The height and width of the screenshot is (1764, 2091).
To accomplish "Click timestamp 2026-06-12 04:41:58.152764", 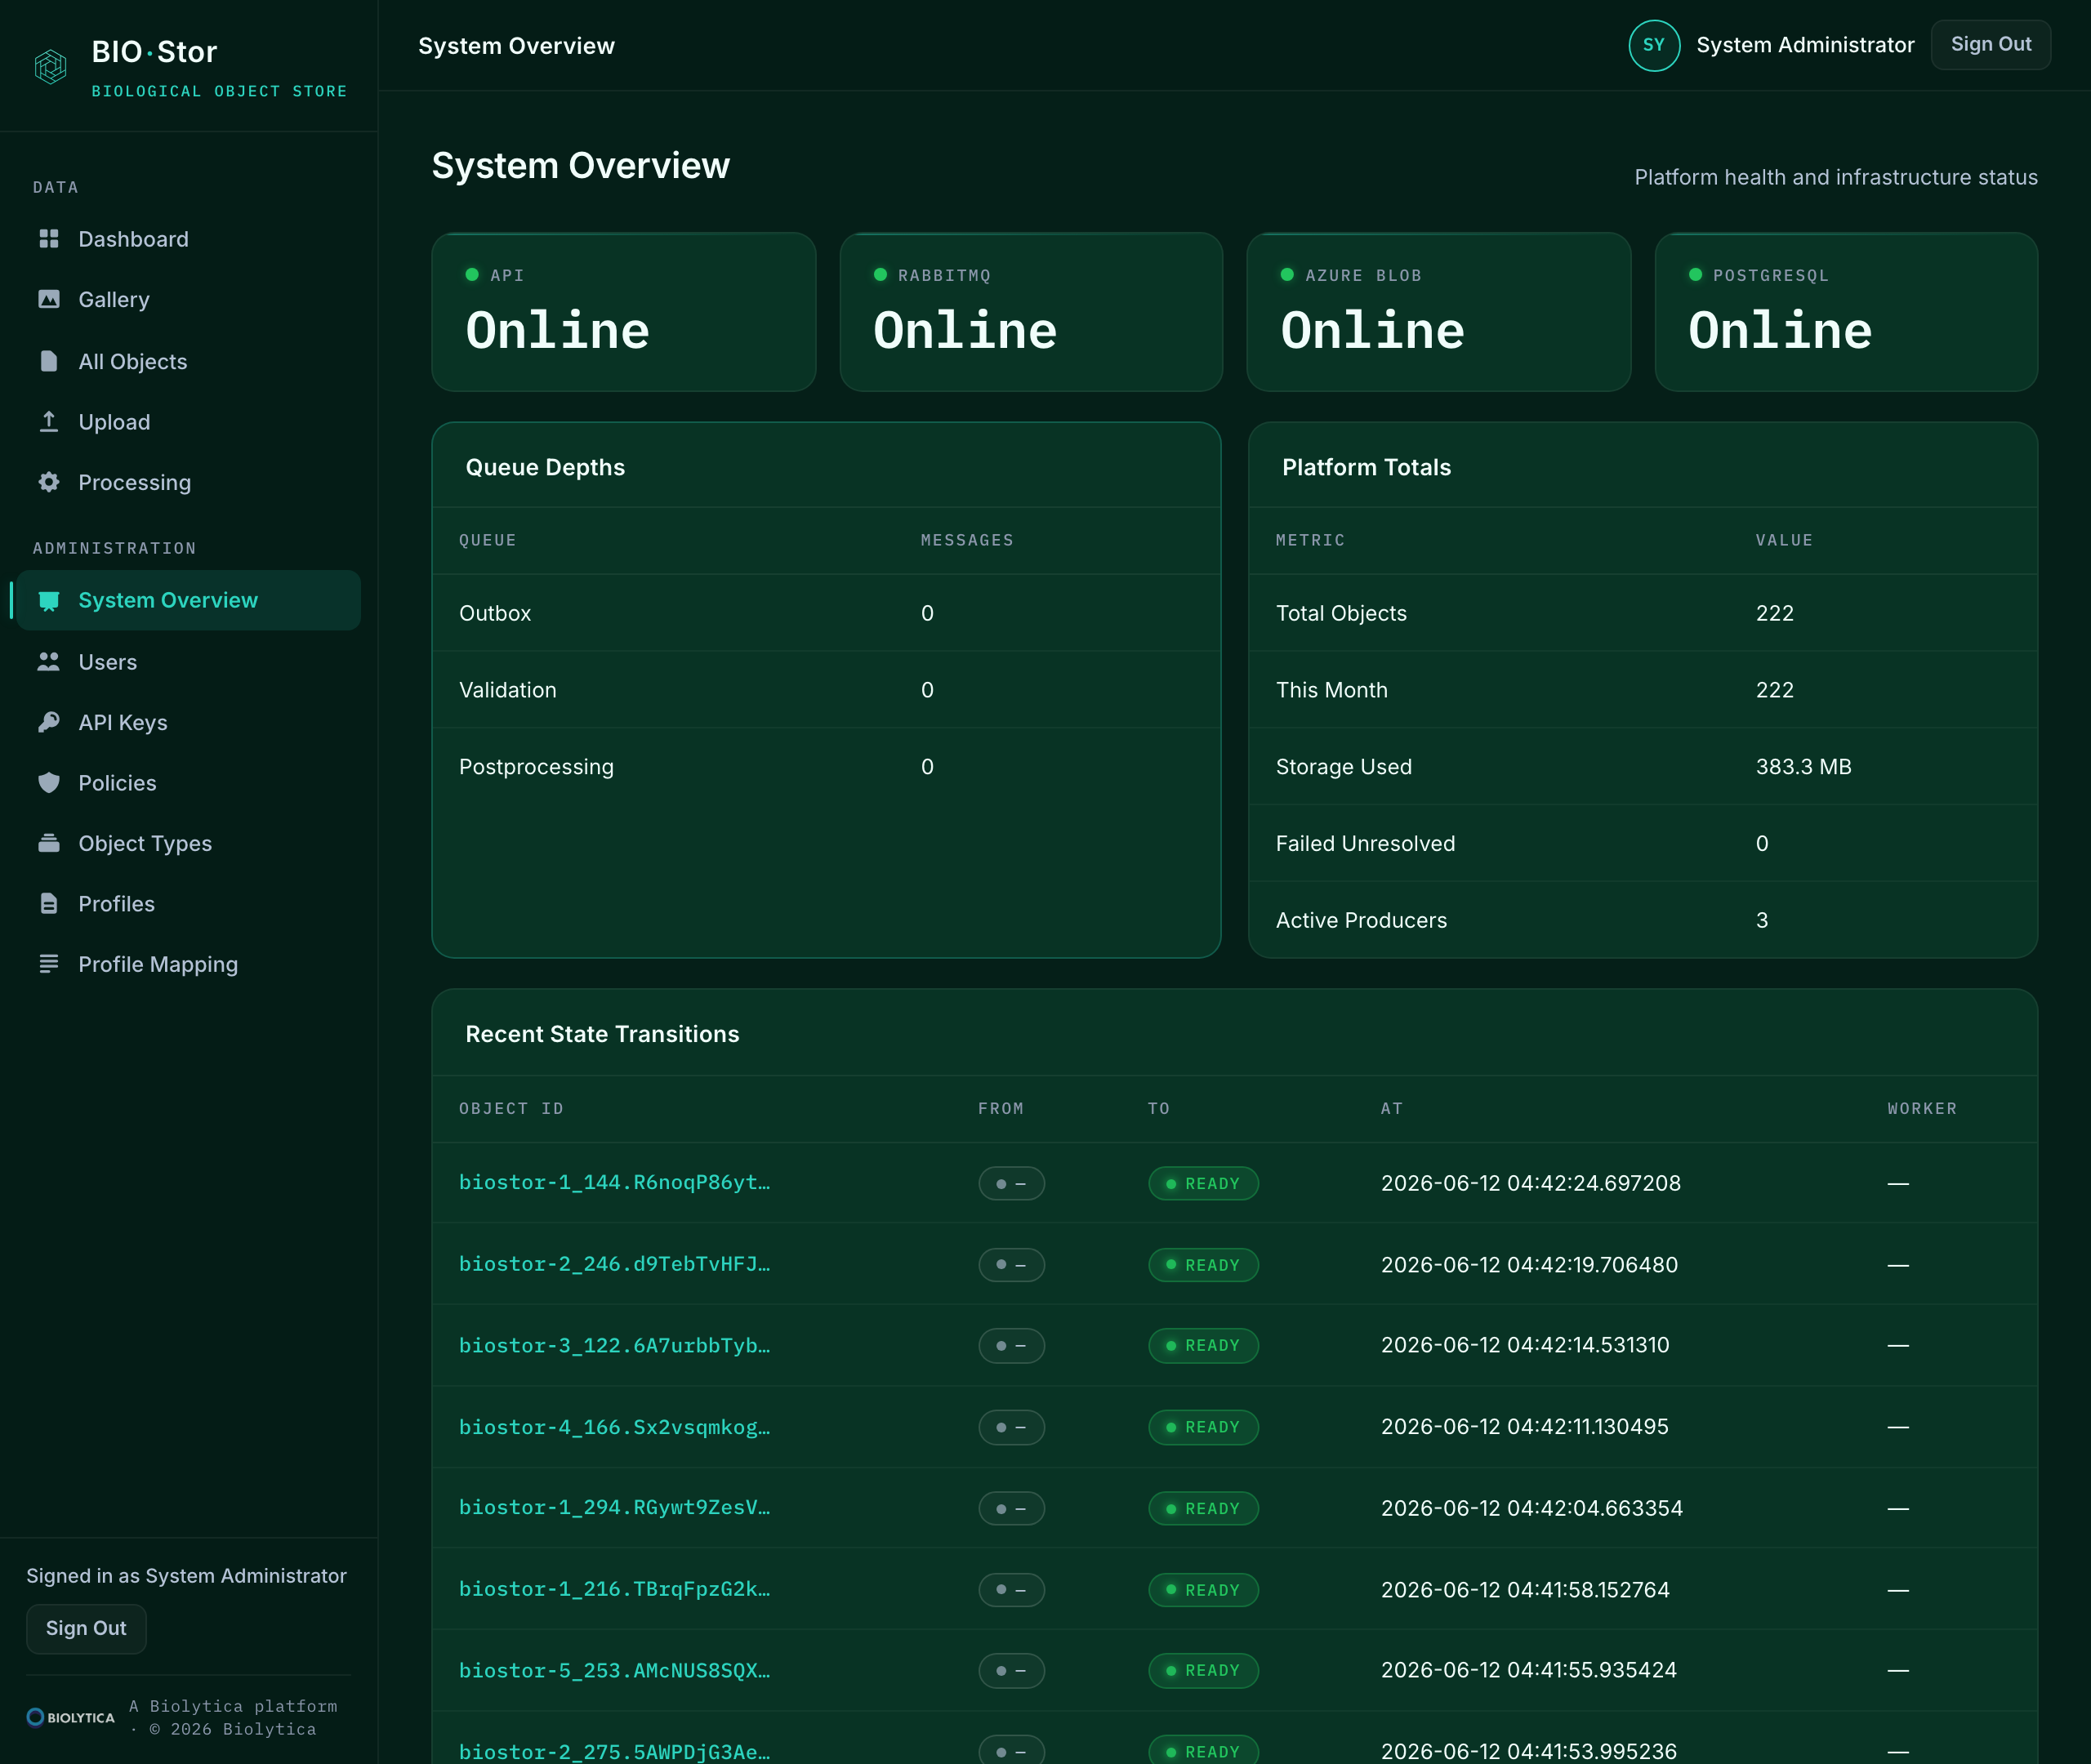I will coord(1525,1590).
